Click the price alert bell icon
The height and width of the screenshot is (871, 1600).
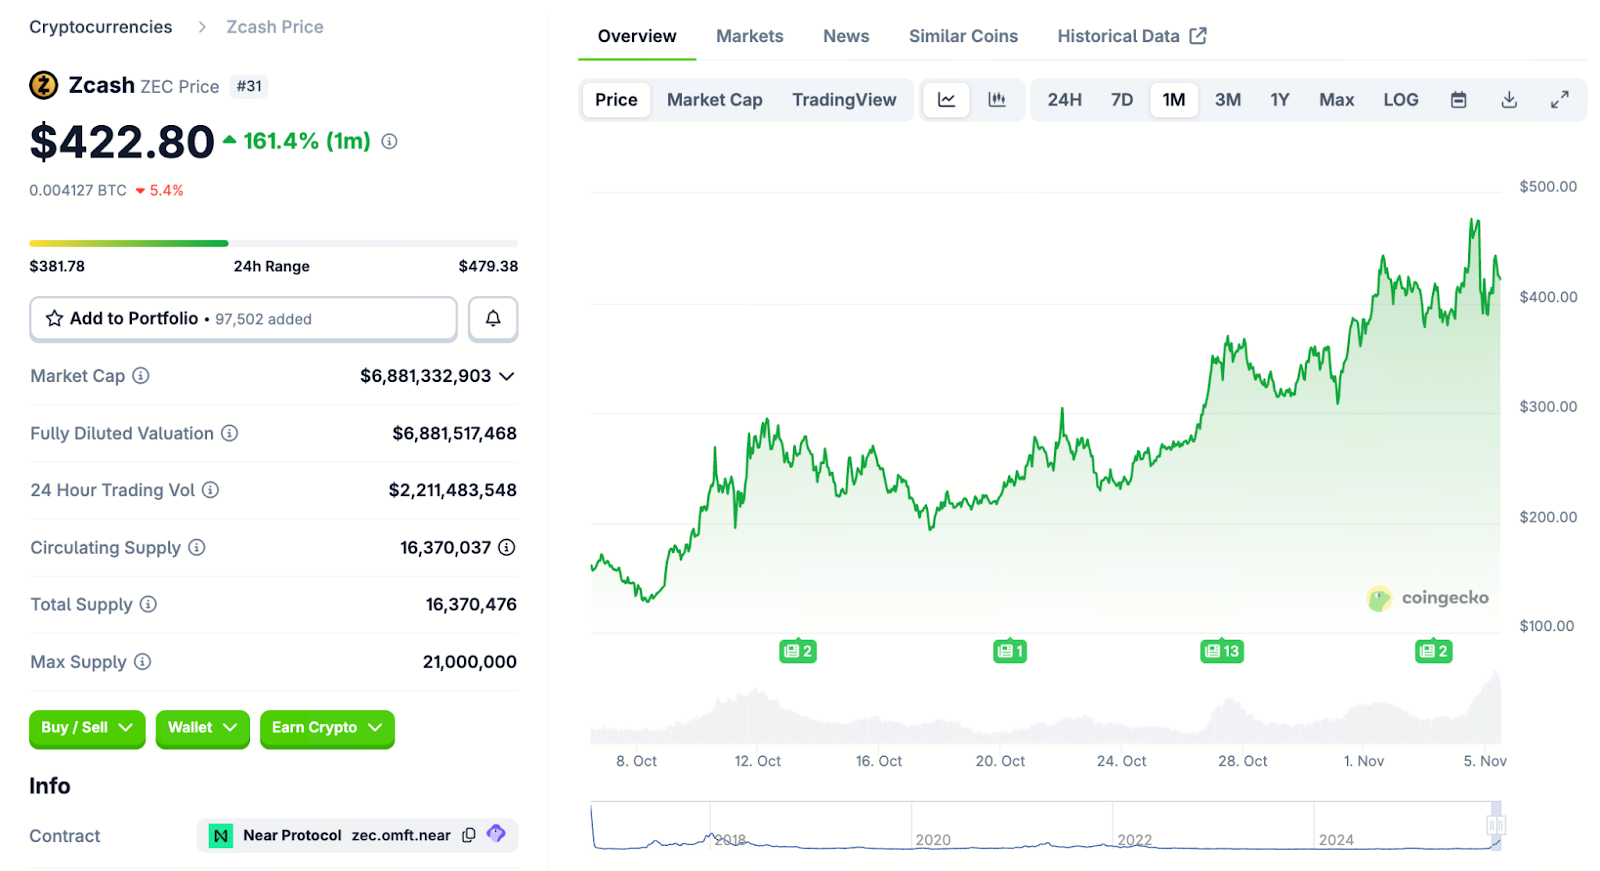coord(493,319)
